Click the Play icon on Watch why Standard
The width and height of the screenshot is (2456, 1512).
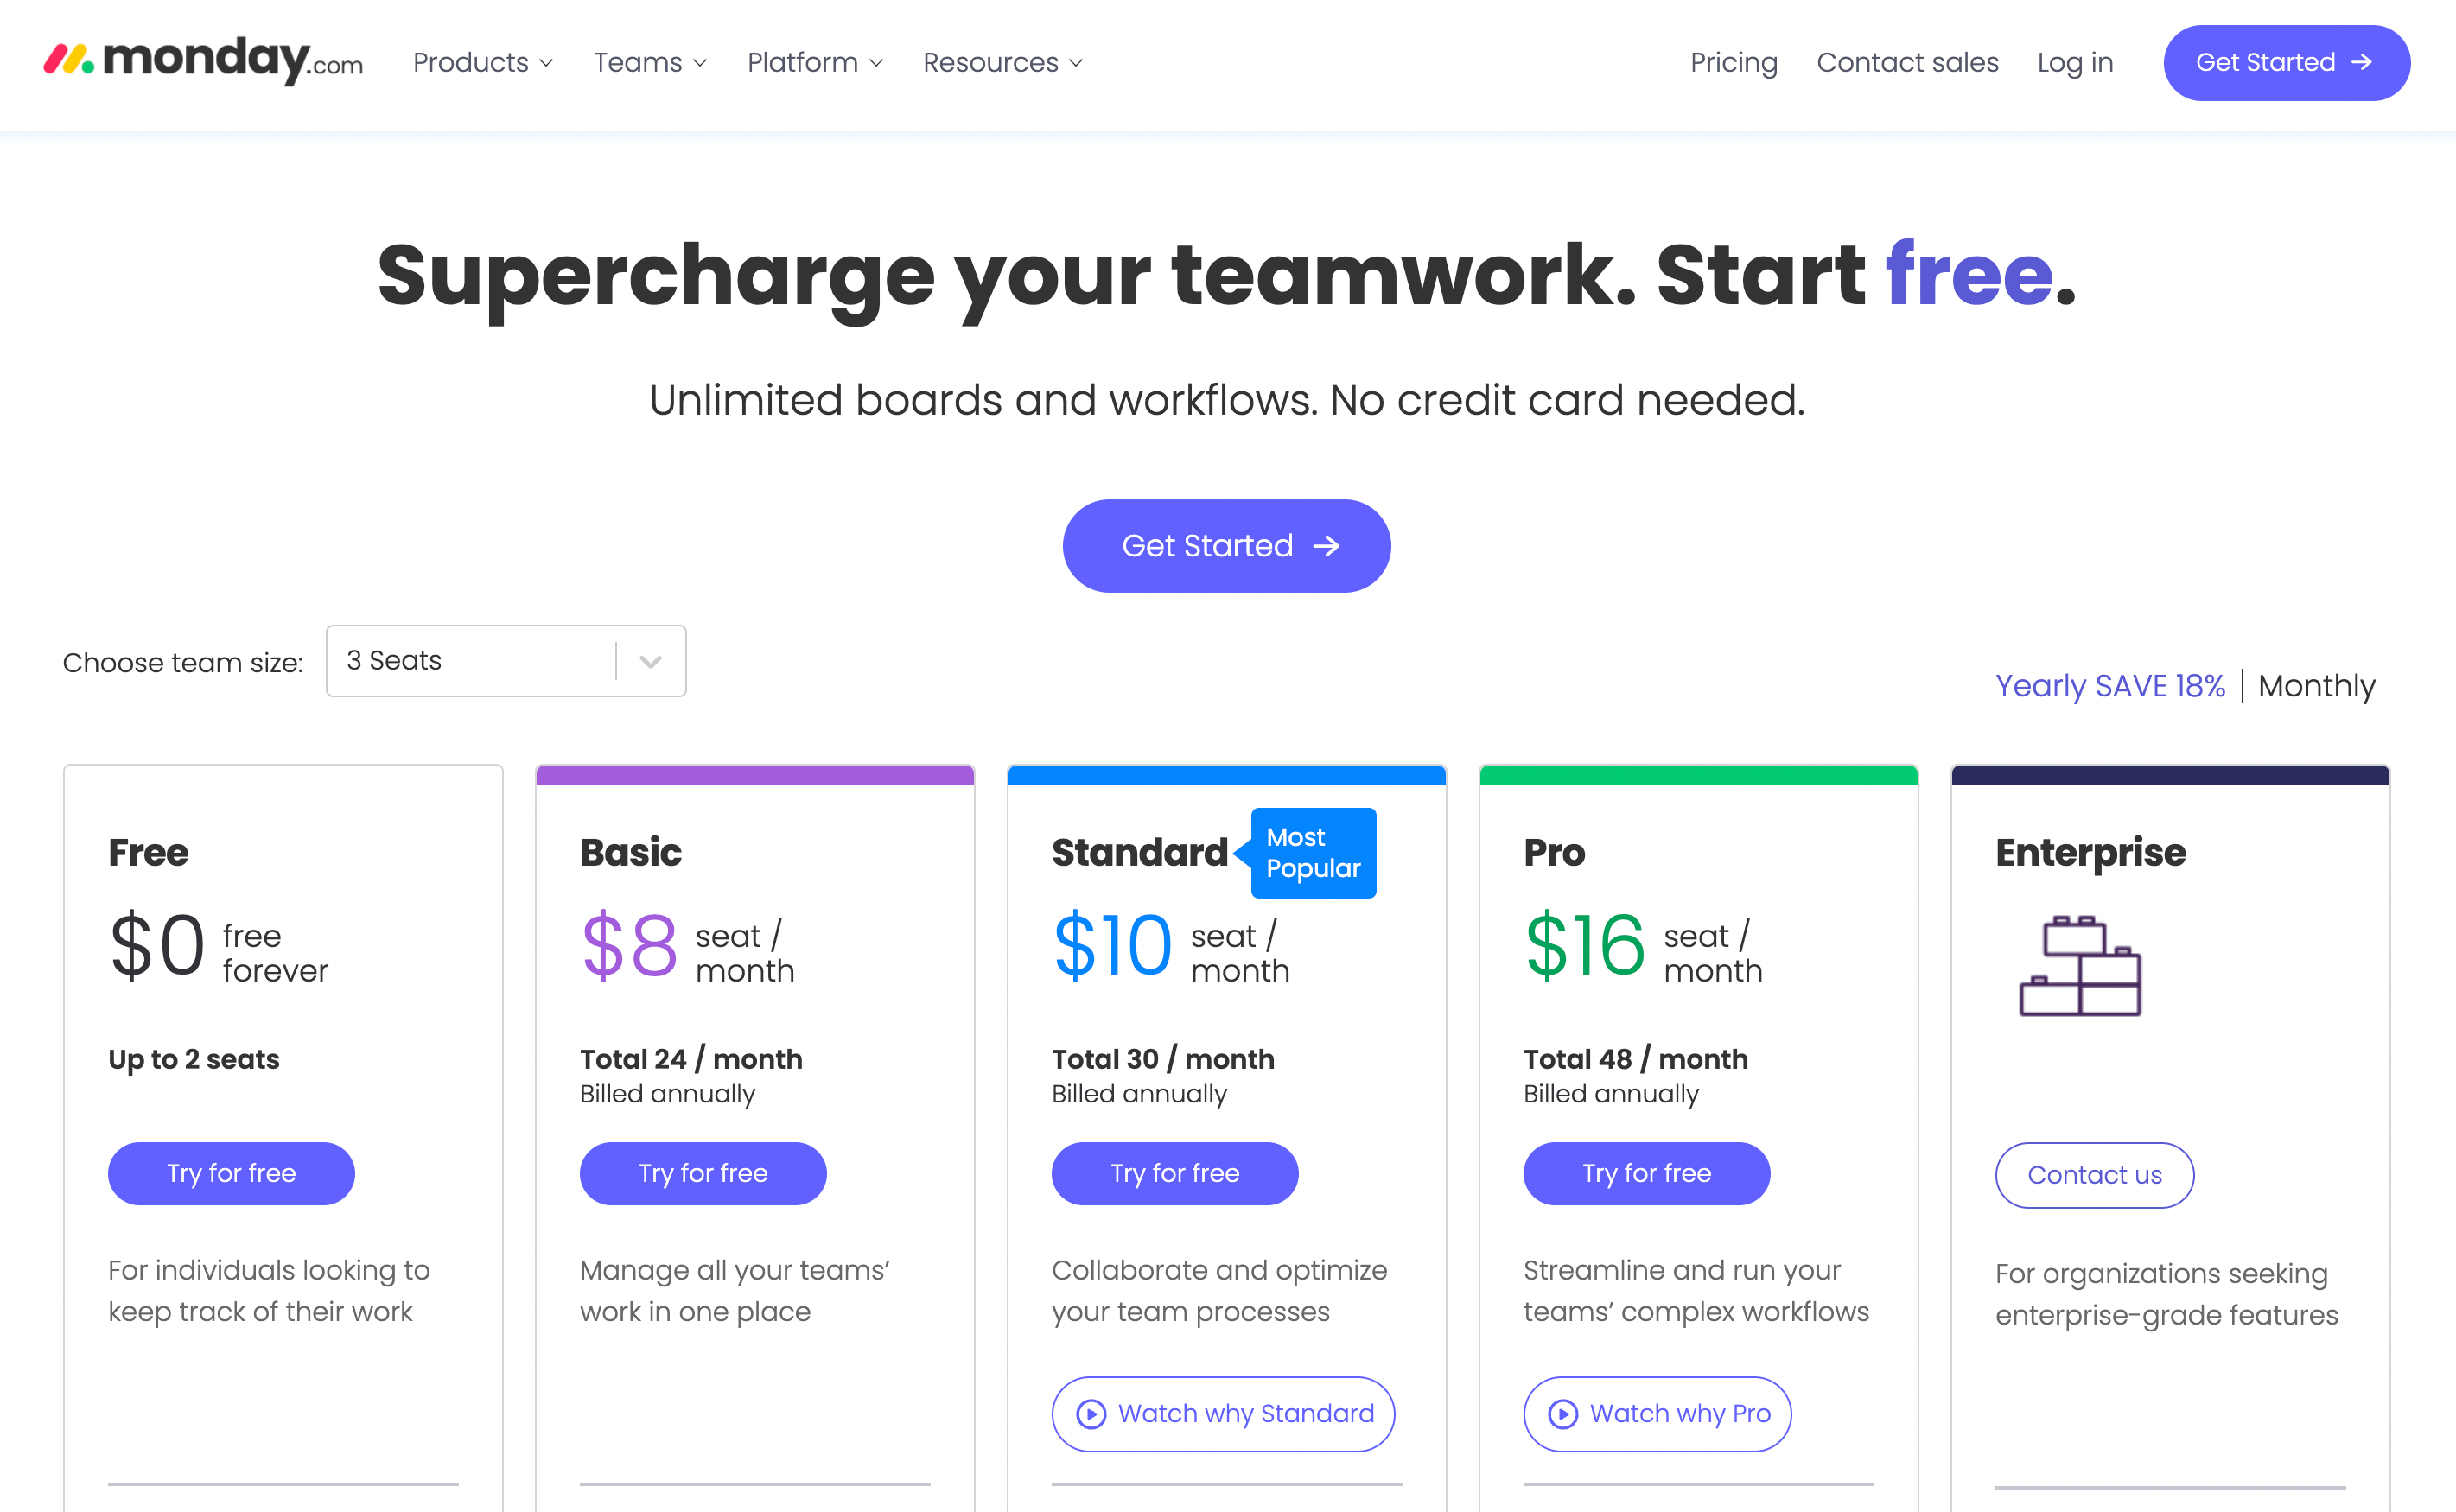[1090, 1412]
